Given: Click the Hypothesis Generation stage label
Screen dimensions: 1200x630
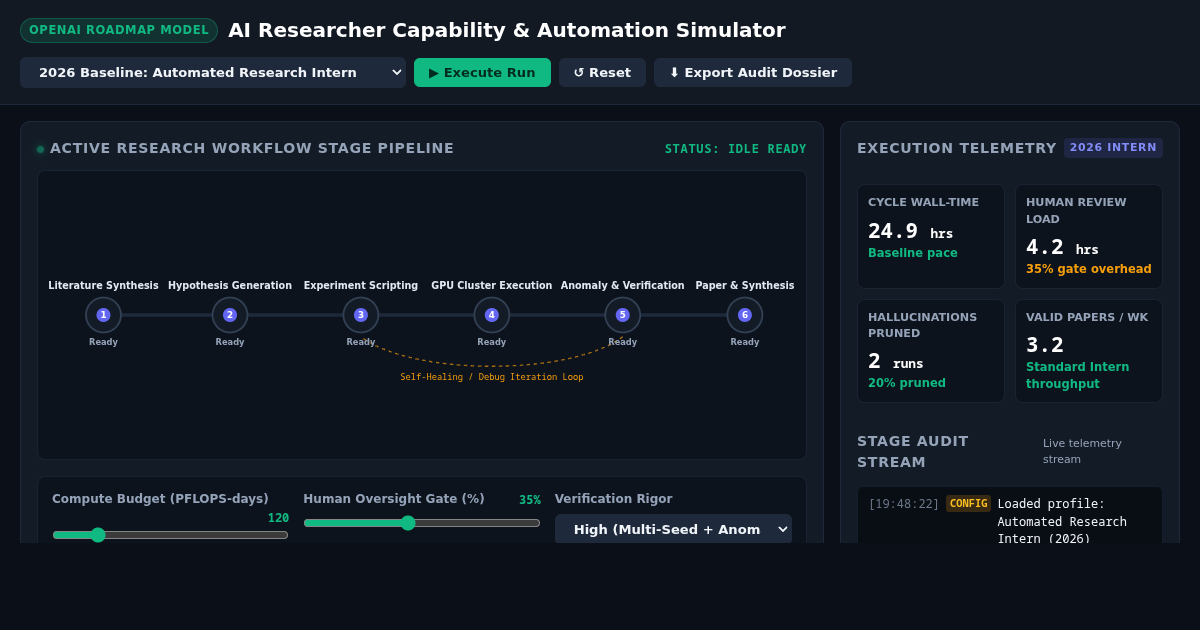Looking at the screenshot, I should pyautogui.click(x=230, y=286).
